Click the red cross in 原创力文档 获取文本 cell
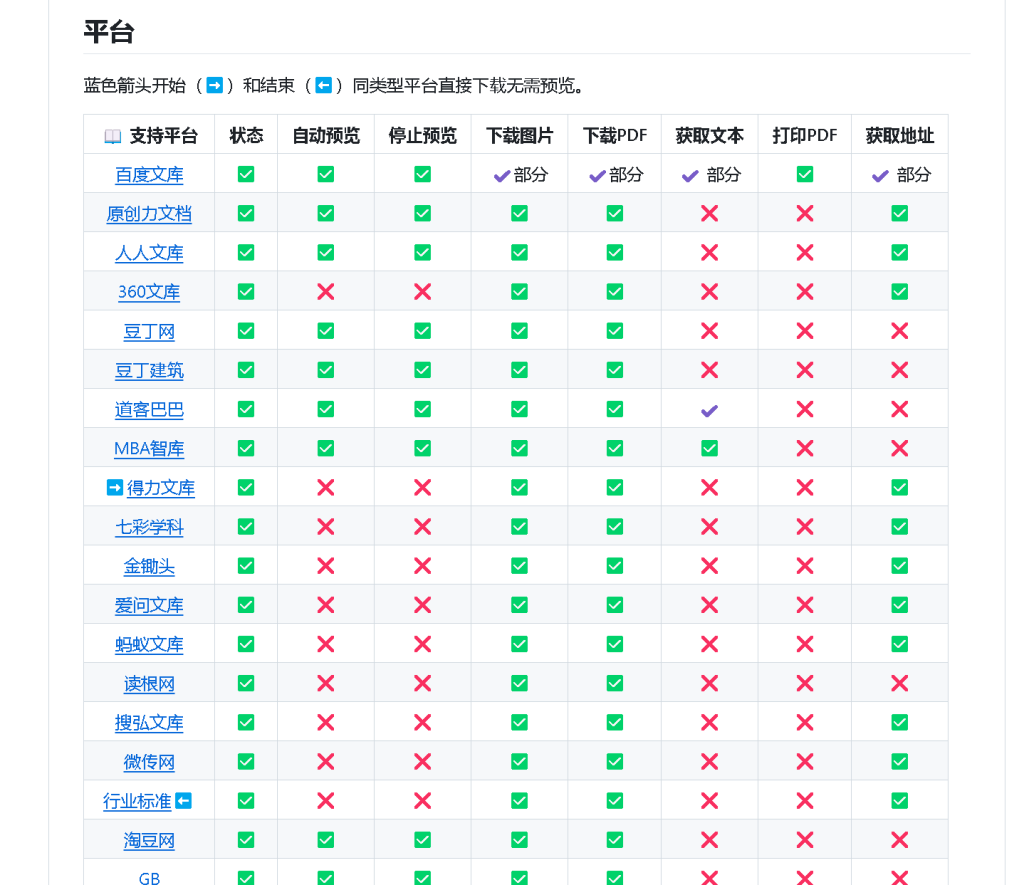Screen dimensions: 1024x885 [709, 214]
